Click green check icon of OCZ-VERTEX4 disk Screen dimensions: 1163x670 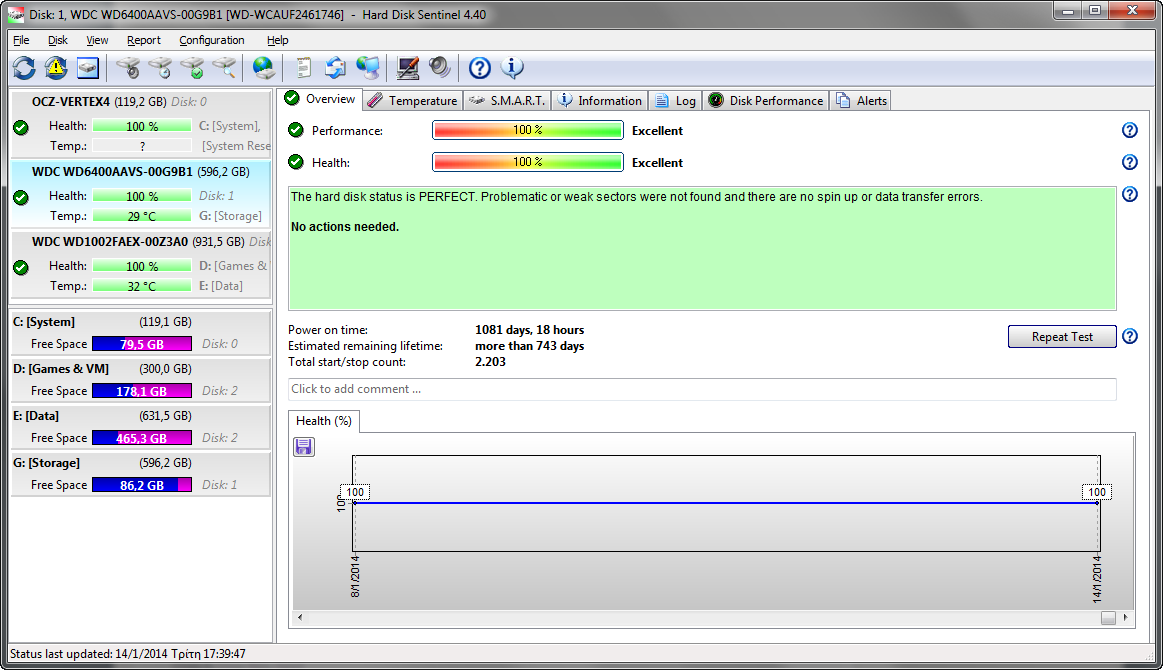[21, 128]
